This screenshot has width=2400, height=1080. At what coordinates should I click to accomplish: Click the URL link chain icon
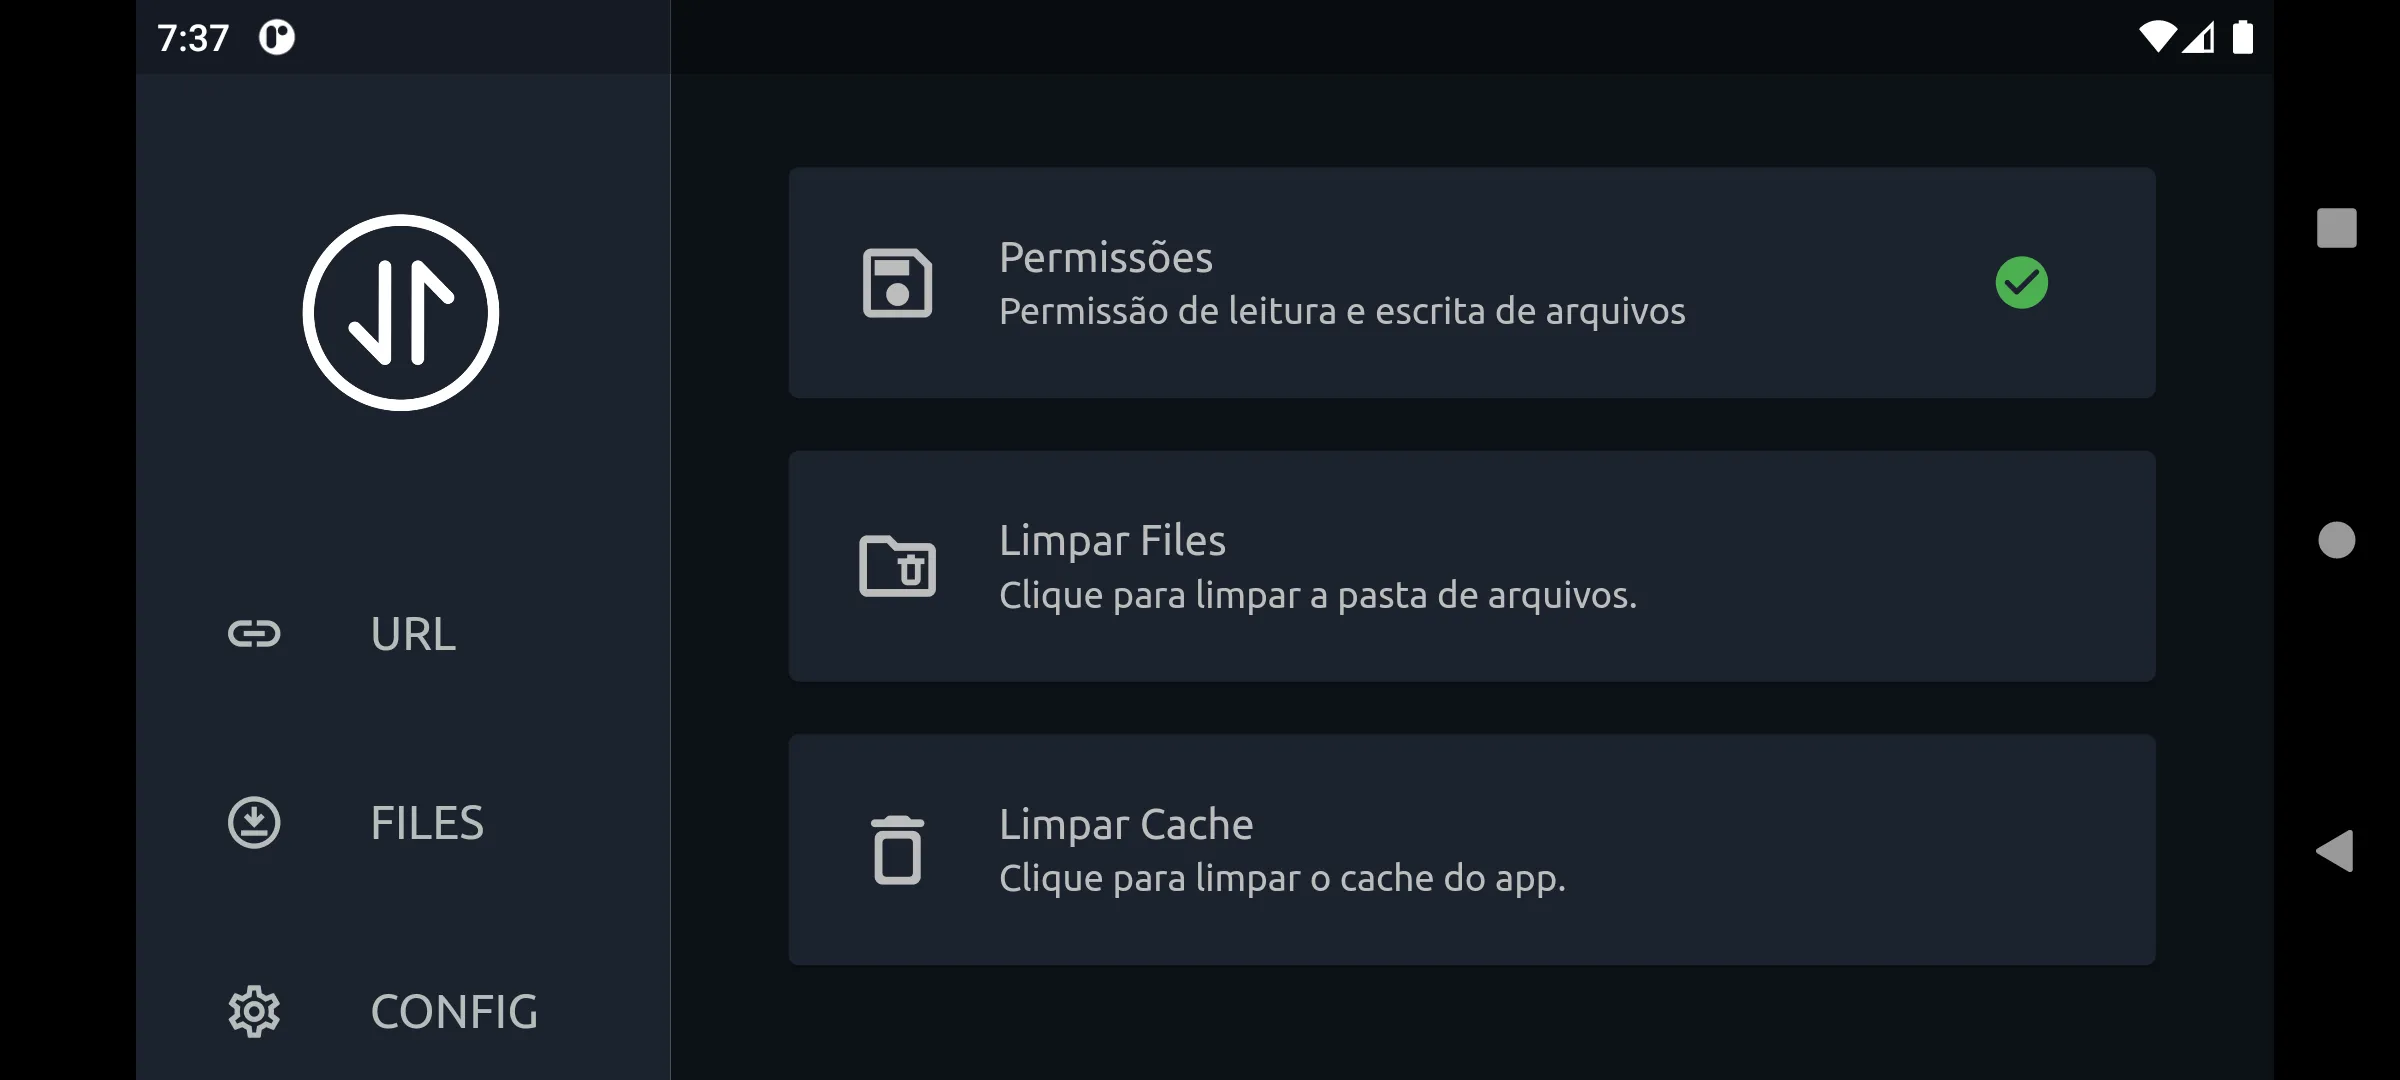(254, 633)
